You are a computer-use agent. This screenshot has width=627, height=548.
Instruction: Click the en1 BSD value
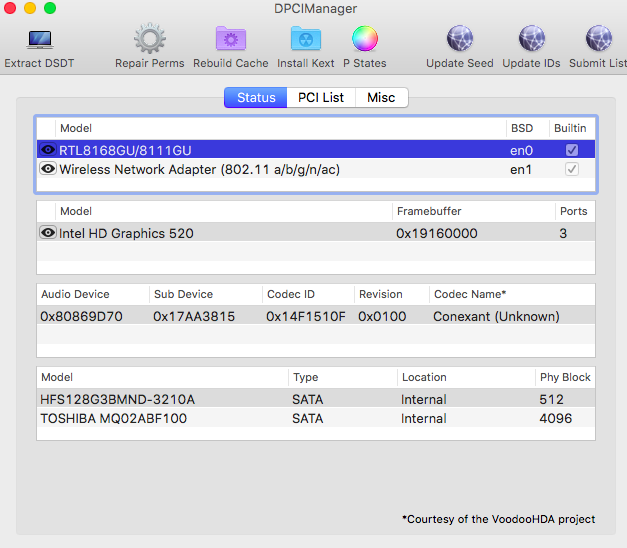[x=521, y=170]
